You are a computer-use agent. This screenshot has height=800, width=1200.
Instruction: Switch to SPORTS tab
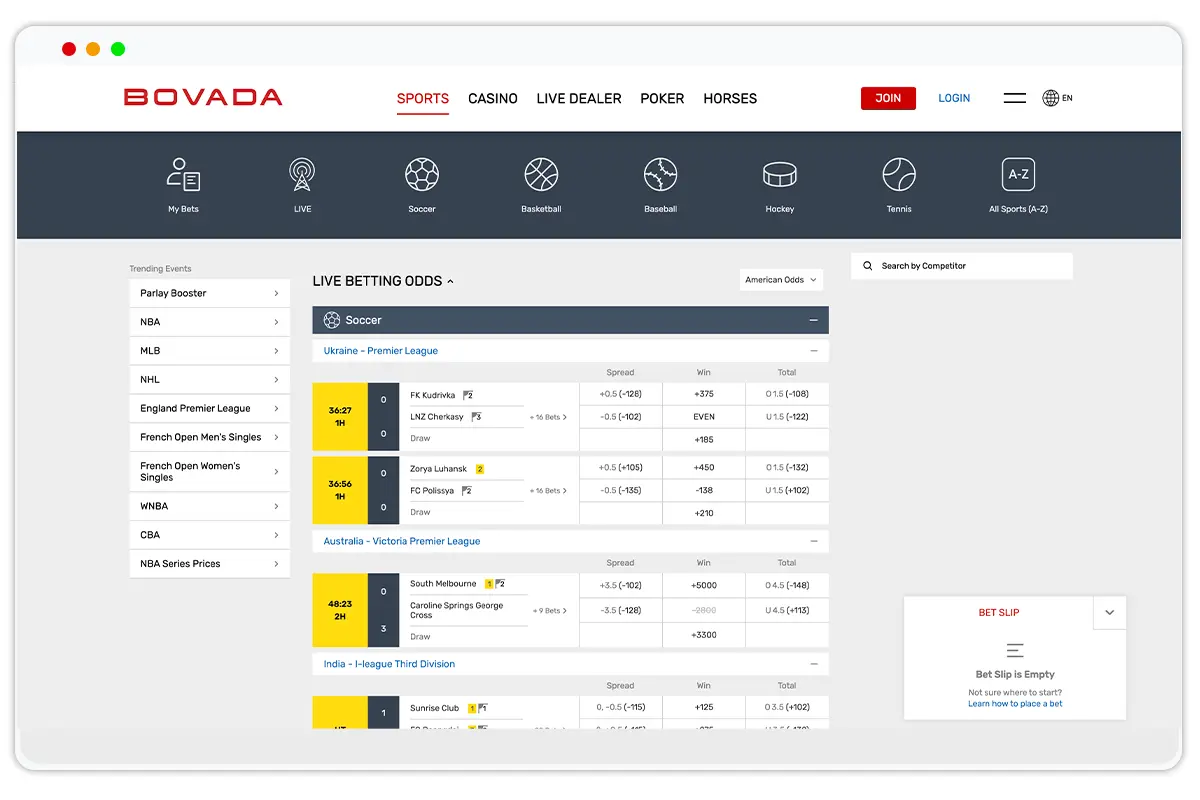click(x=423, y=98)
